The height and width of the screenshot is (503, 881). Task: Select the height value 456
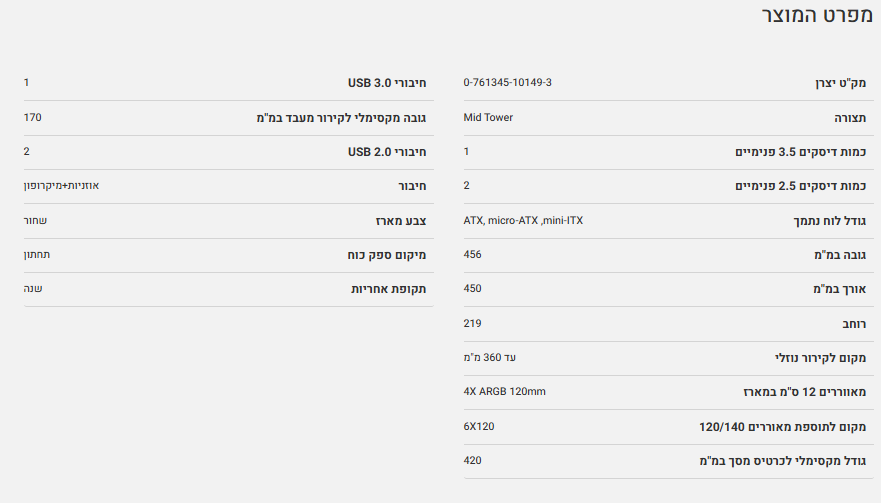click(x=473, y=254)
